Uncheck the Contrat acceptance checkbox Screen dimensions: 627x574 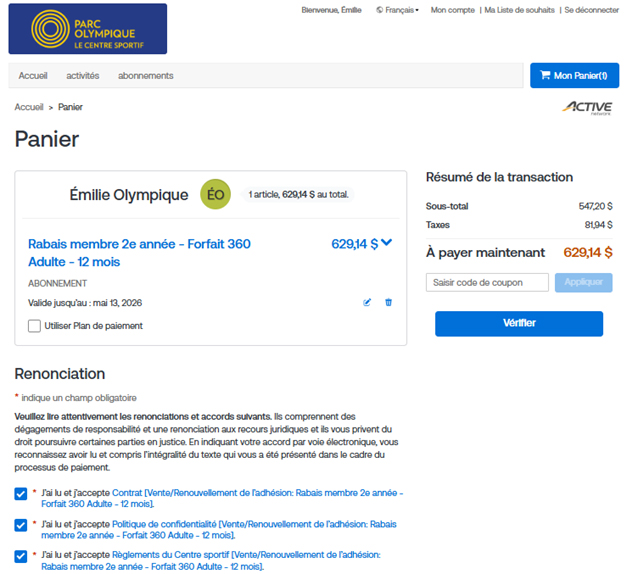coord(21,493)
